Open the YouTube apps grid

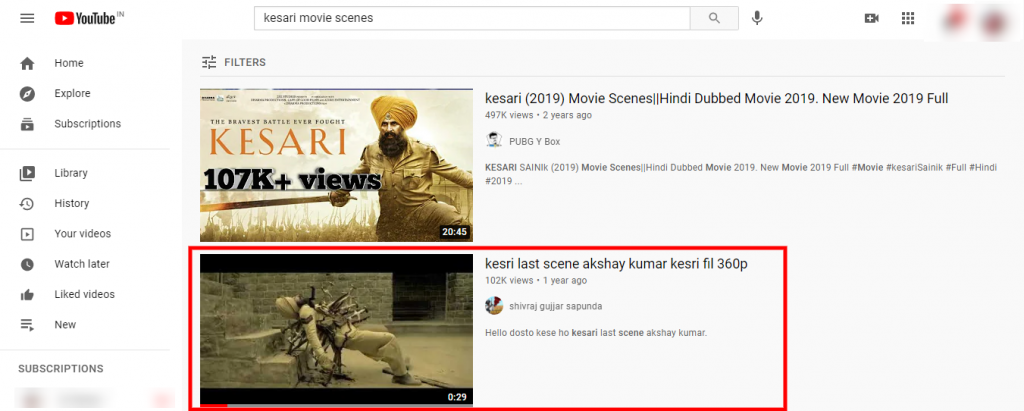pyautogui.click(x=908, y=18)
